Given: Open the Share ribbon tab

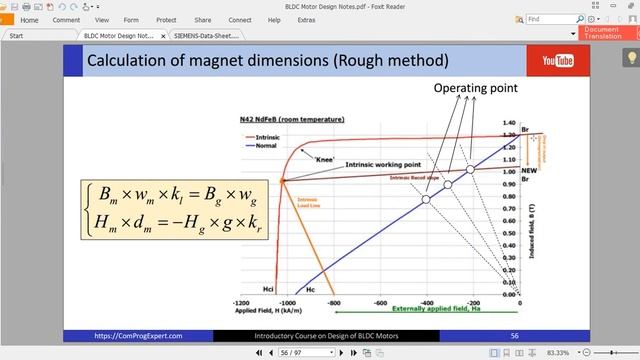Looking at the screenshot, I should (203, 20).
